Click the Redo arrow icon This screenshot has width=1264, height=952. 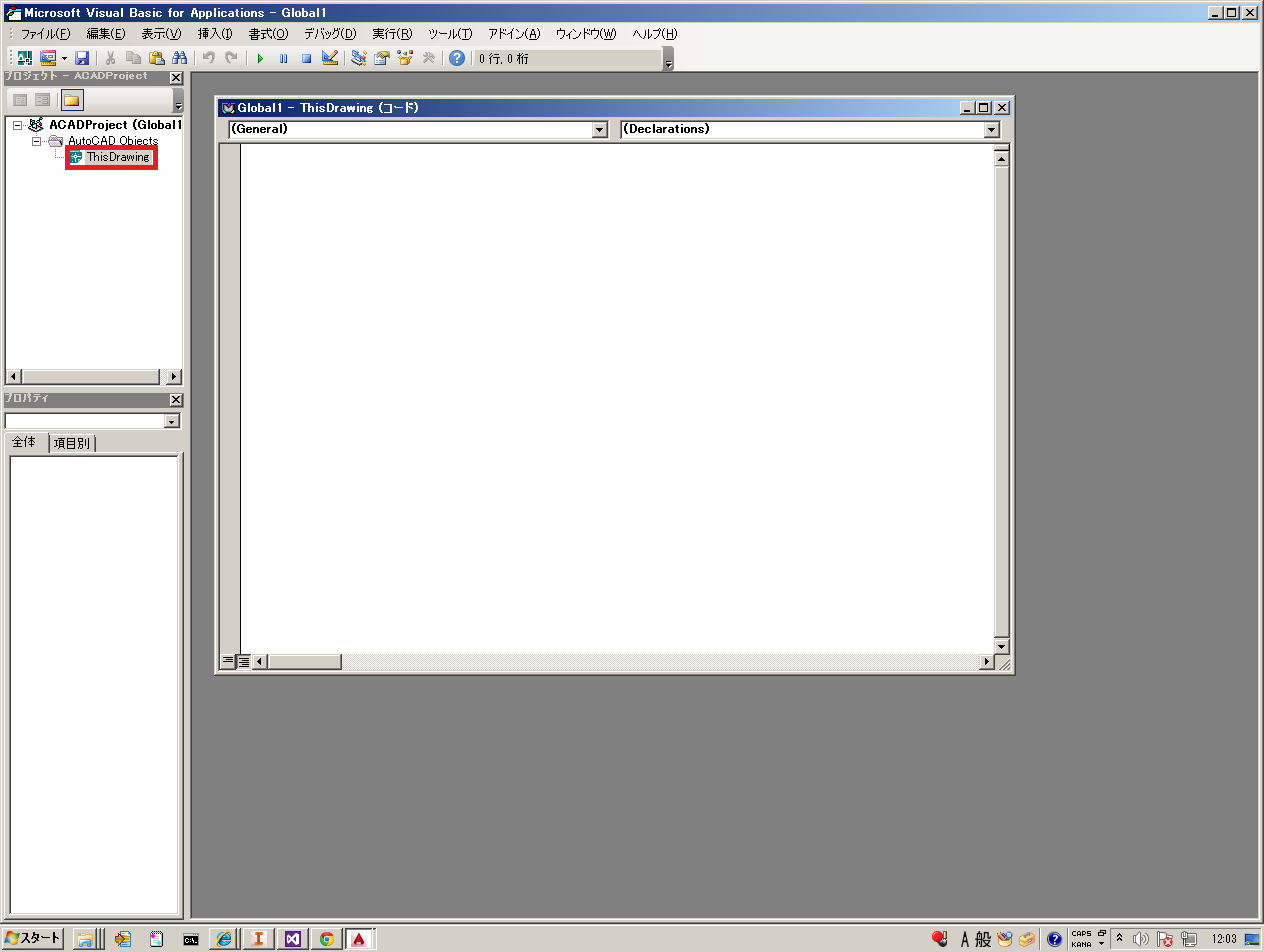(231, 58)
